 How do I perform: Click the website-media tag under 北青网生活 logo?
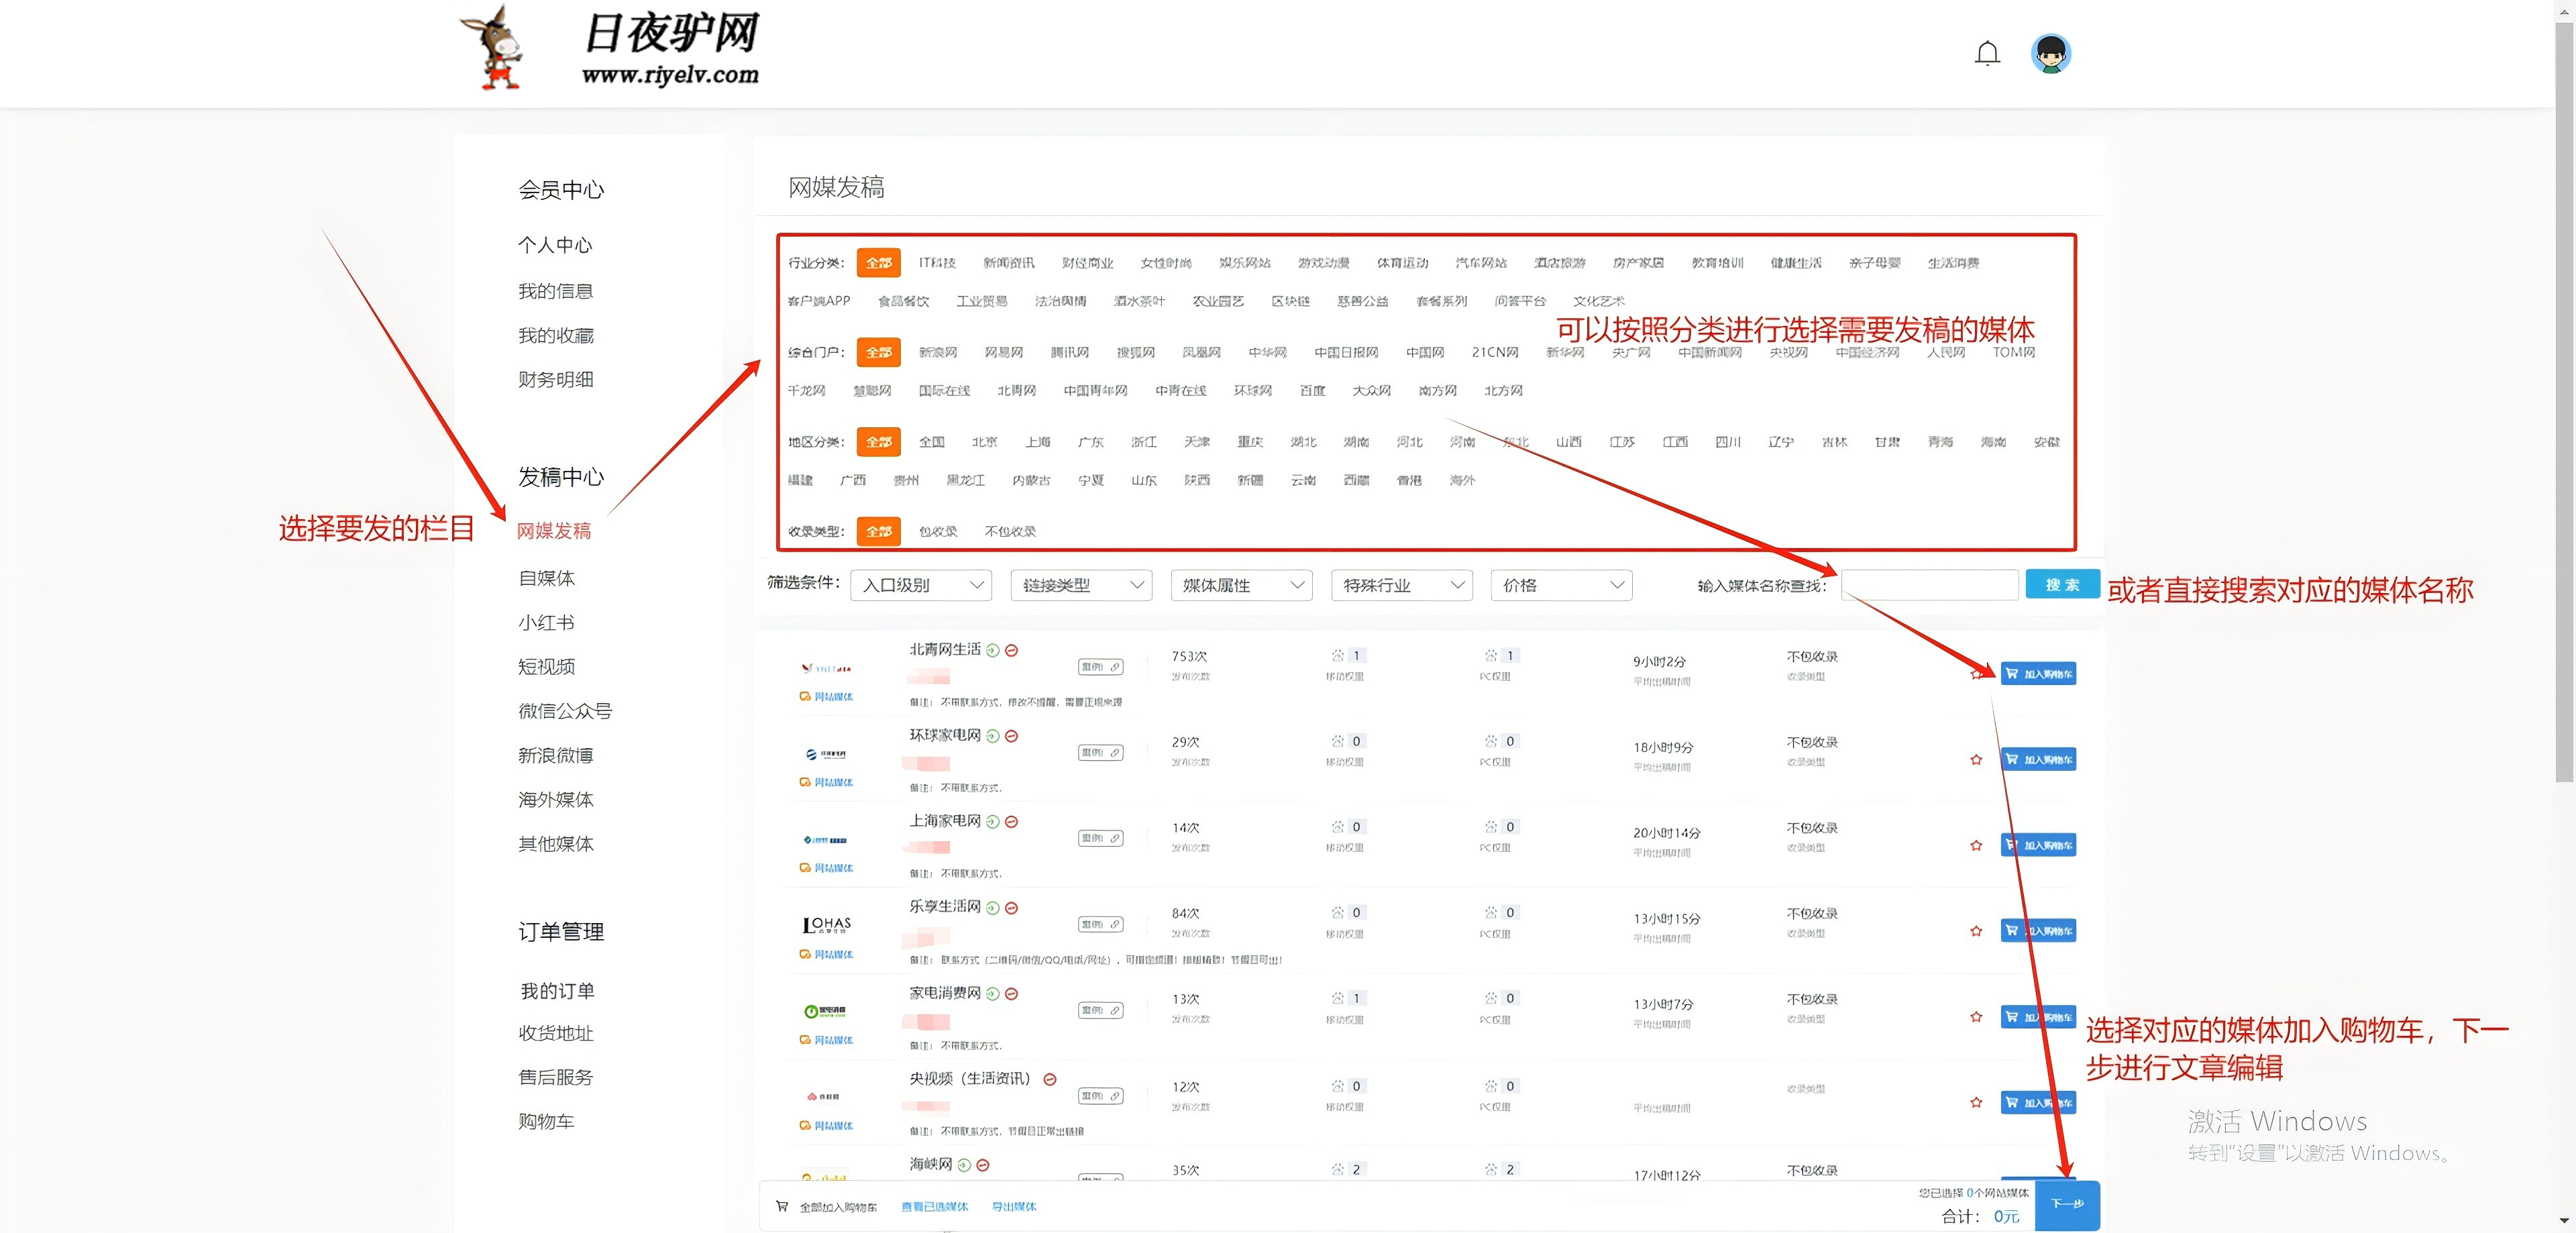click(826, 697)
